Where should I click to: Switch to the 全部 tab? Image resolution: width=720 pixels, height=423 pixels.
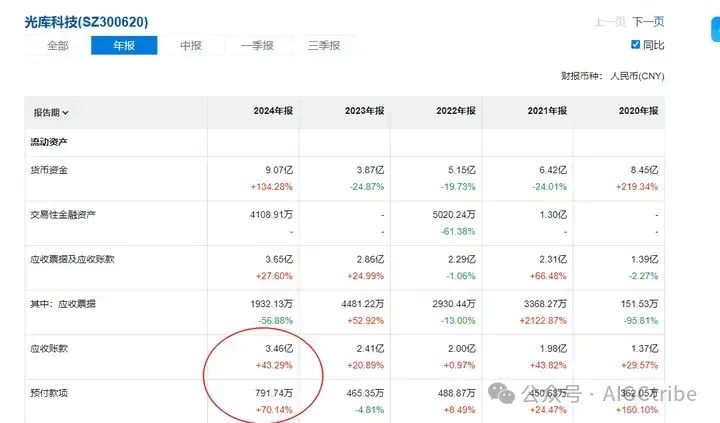[x=58, y=45]
